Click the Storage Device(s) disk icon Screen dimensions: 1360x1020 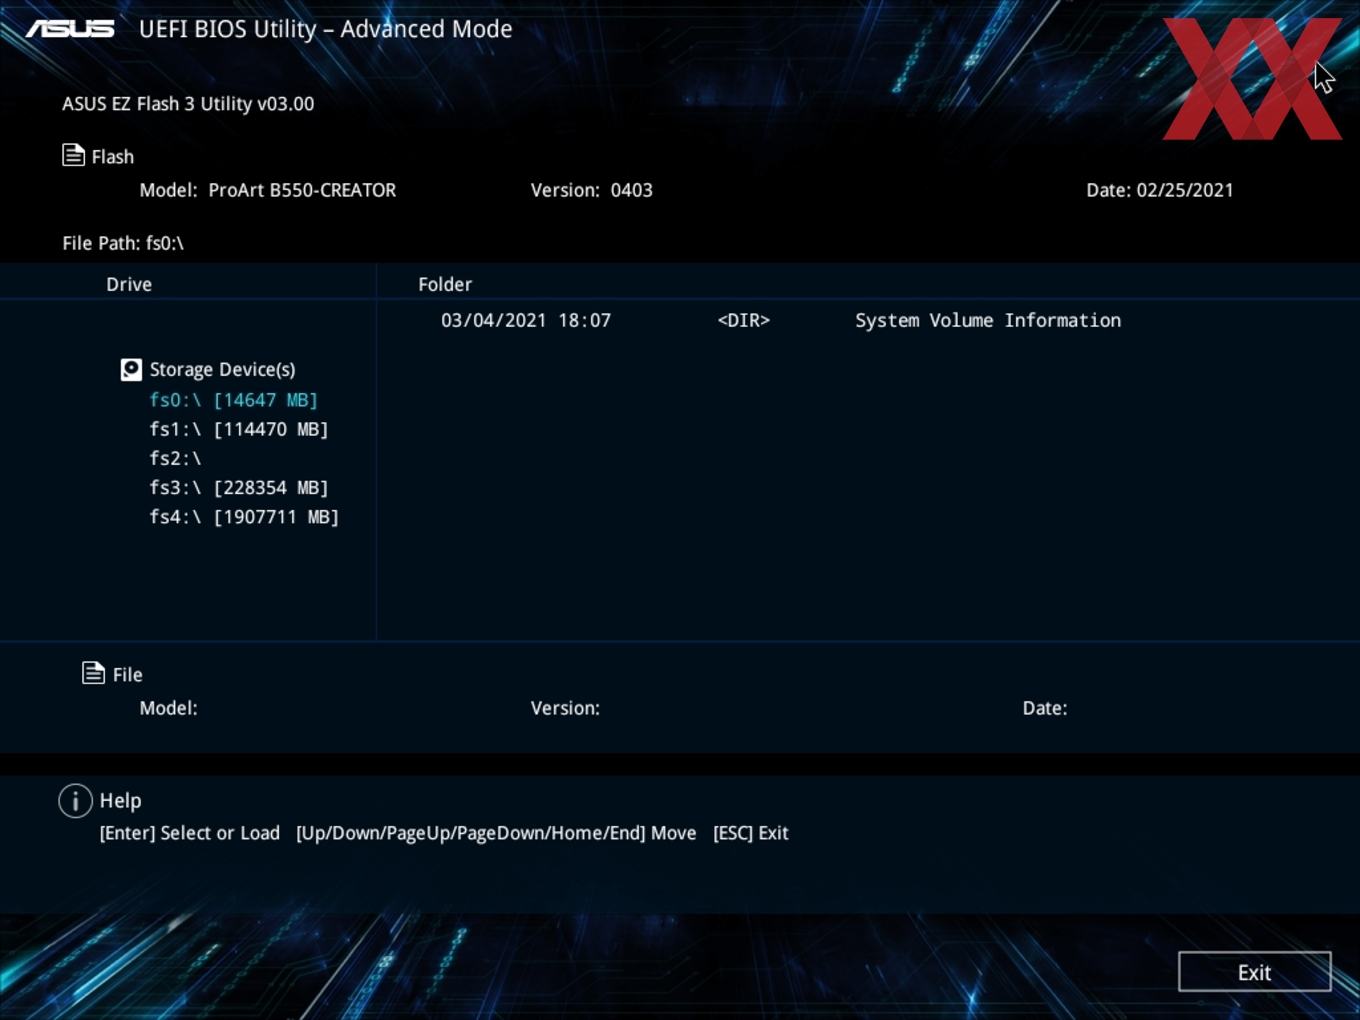pyautogui.click(x=131, y=370)
